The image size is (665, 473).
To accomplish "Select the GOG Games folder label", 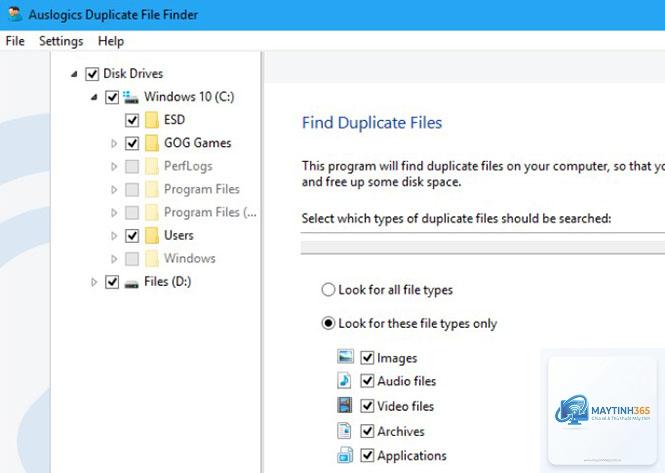I will [198, 143].
